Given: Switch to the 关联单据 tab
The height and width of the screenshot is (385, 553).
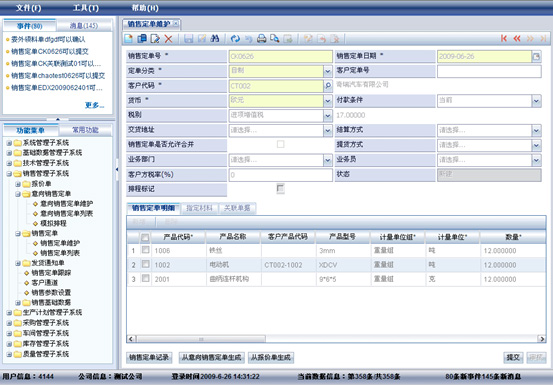Looking at the screenshot, I should [x=237, y=208].
